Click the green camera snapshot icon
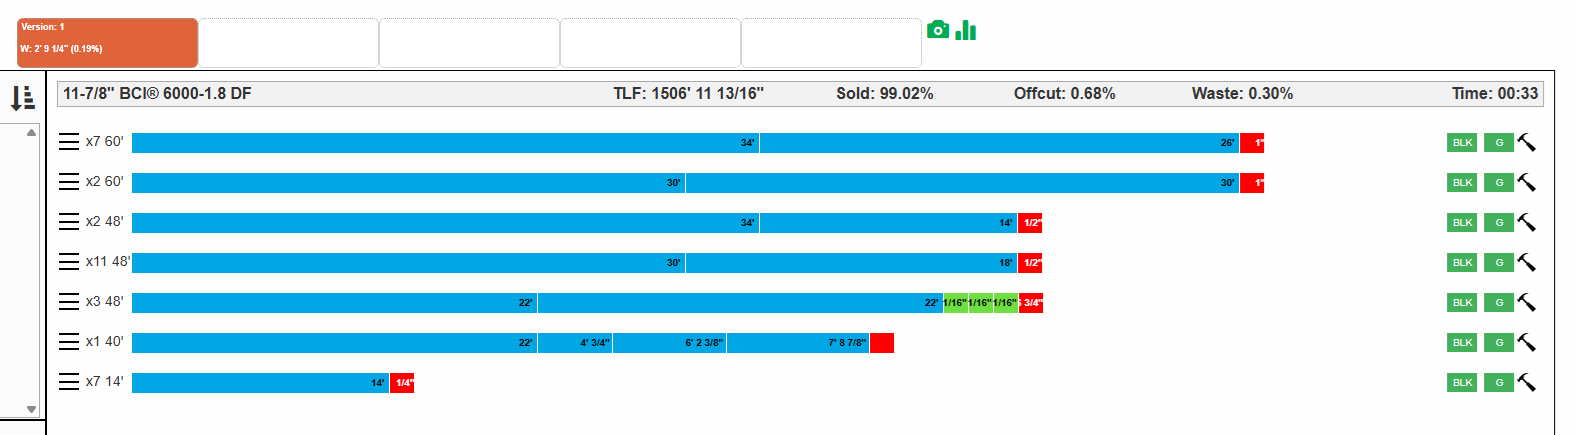Screen dimensions: 1575x435 click(937, 30)
